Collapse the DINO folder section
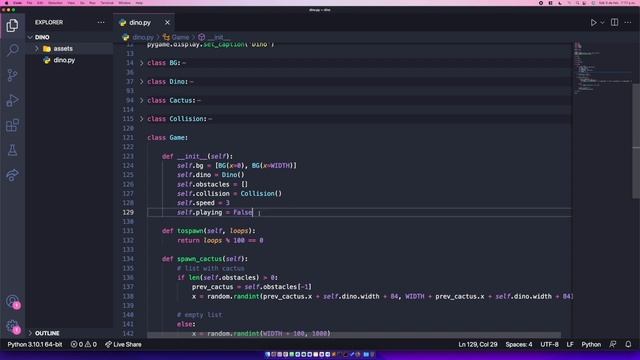Viewport: 640px width, 360px height. pos(30,37)
